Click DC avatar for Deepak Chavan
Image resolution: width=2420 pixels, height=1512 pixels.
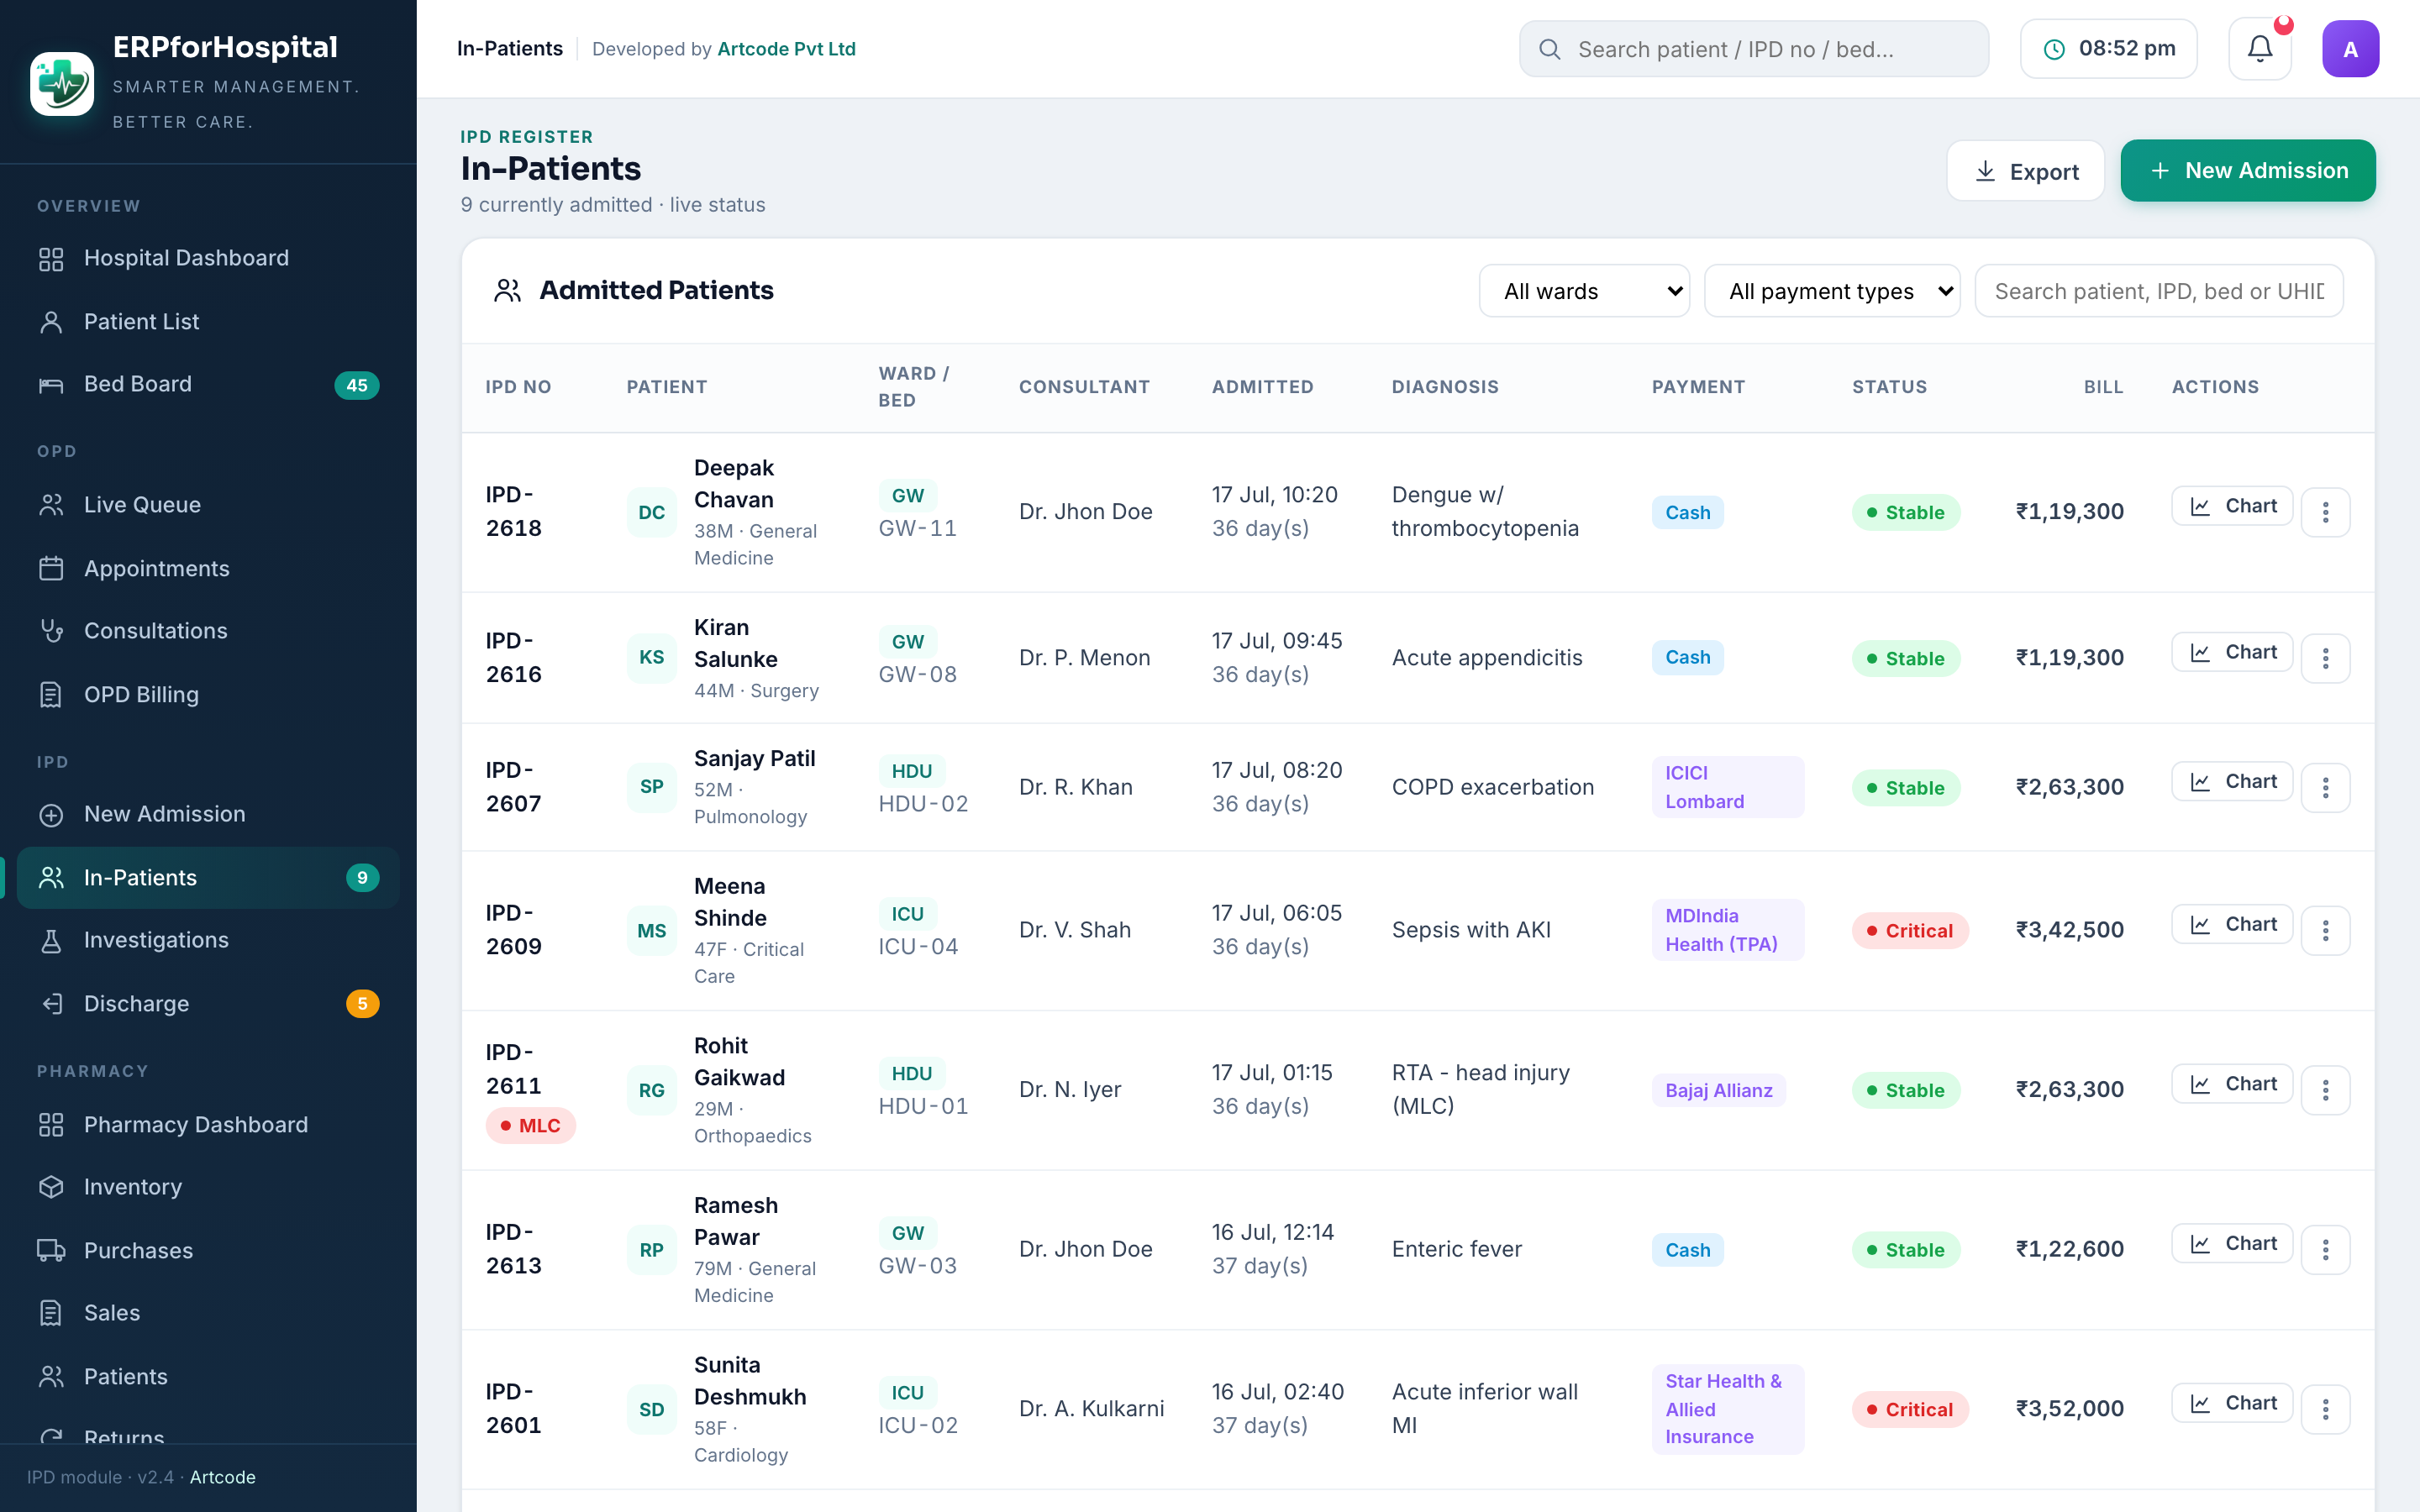click(x=652, y=512)
